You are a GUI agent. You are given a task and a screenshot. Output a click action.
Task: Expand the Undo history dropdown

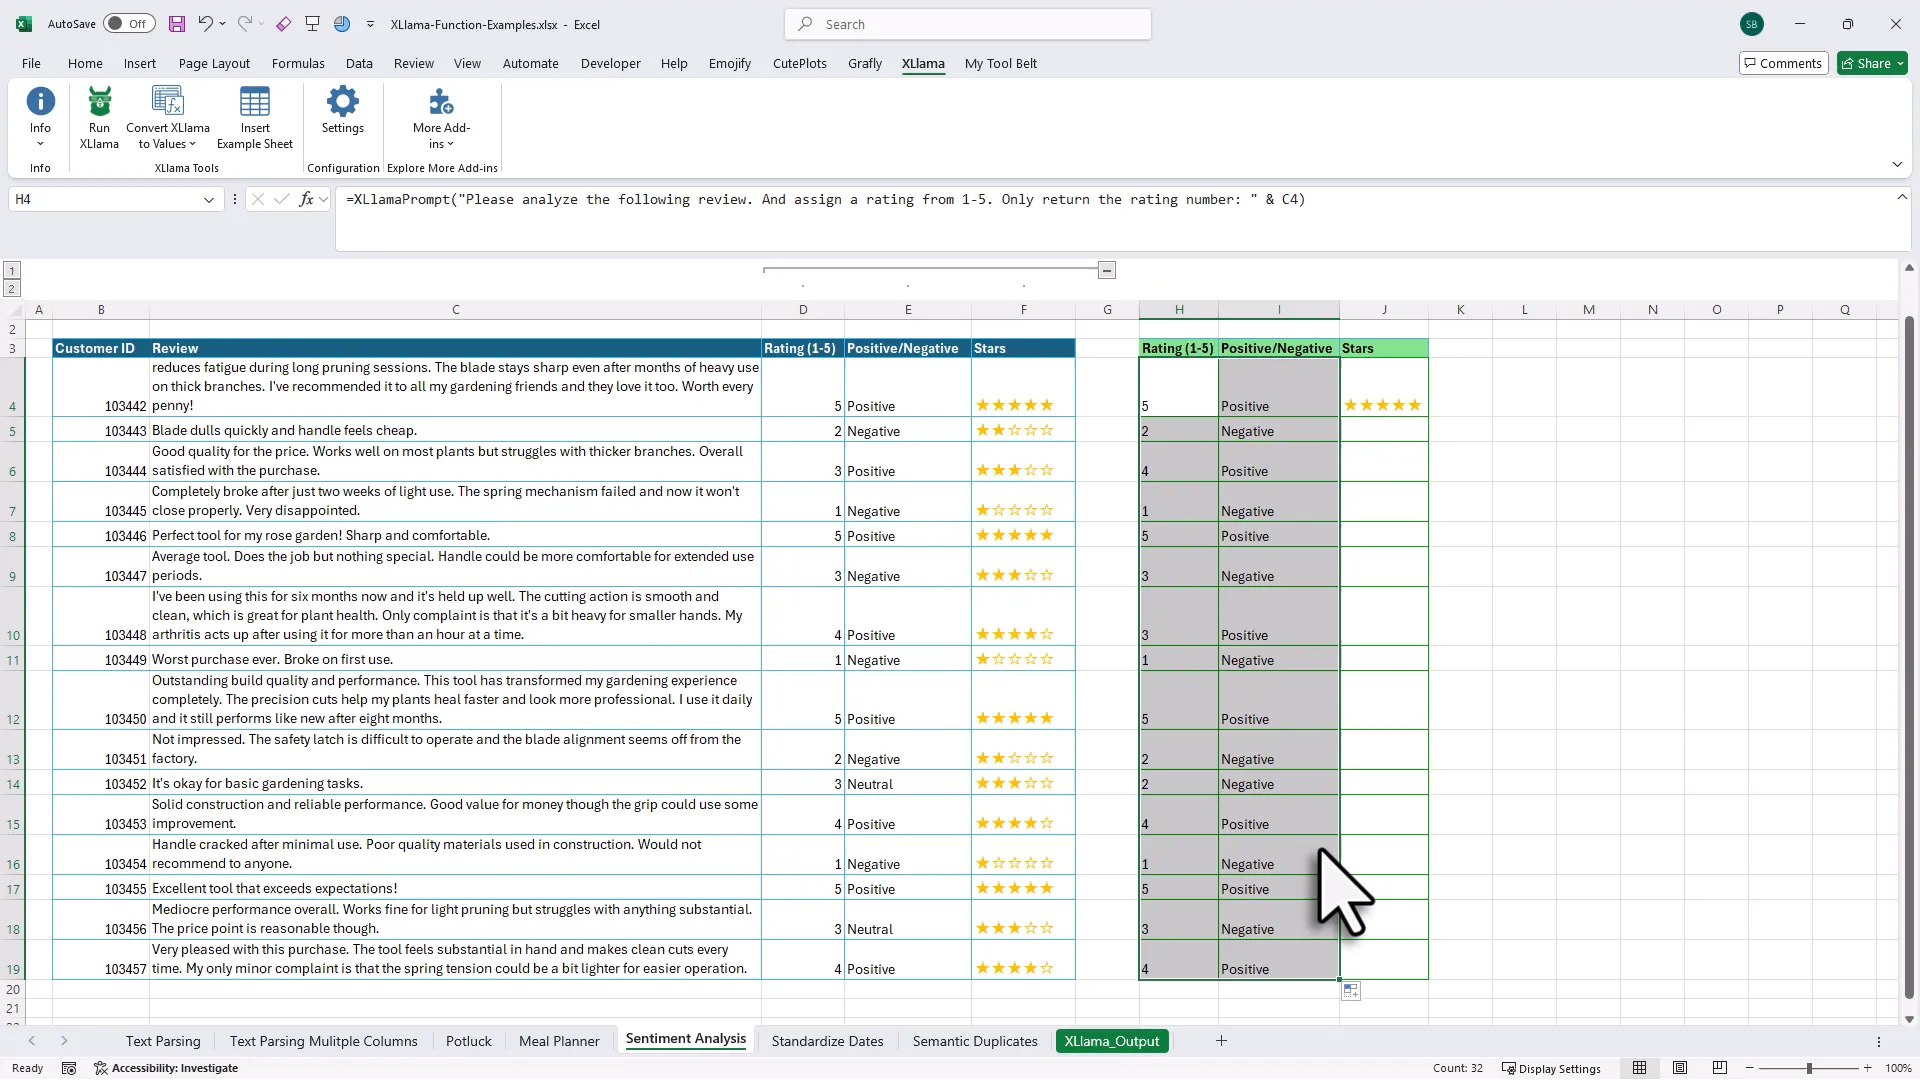(x=221, y=24)
